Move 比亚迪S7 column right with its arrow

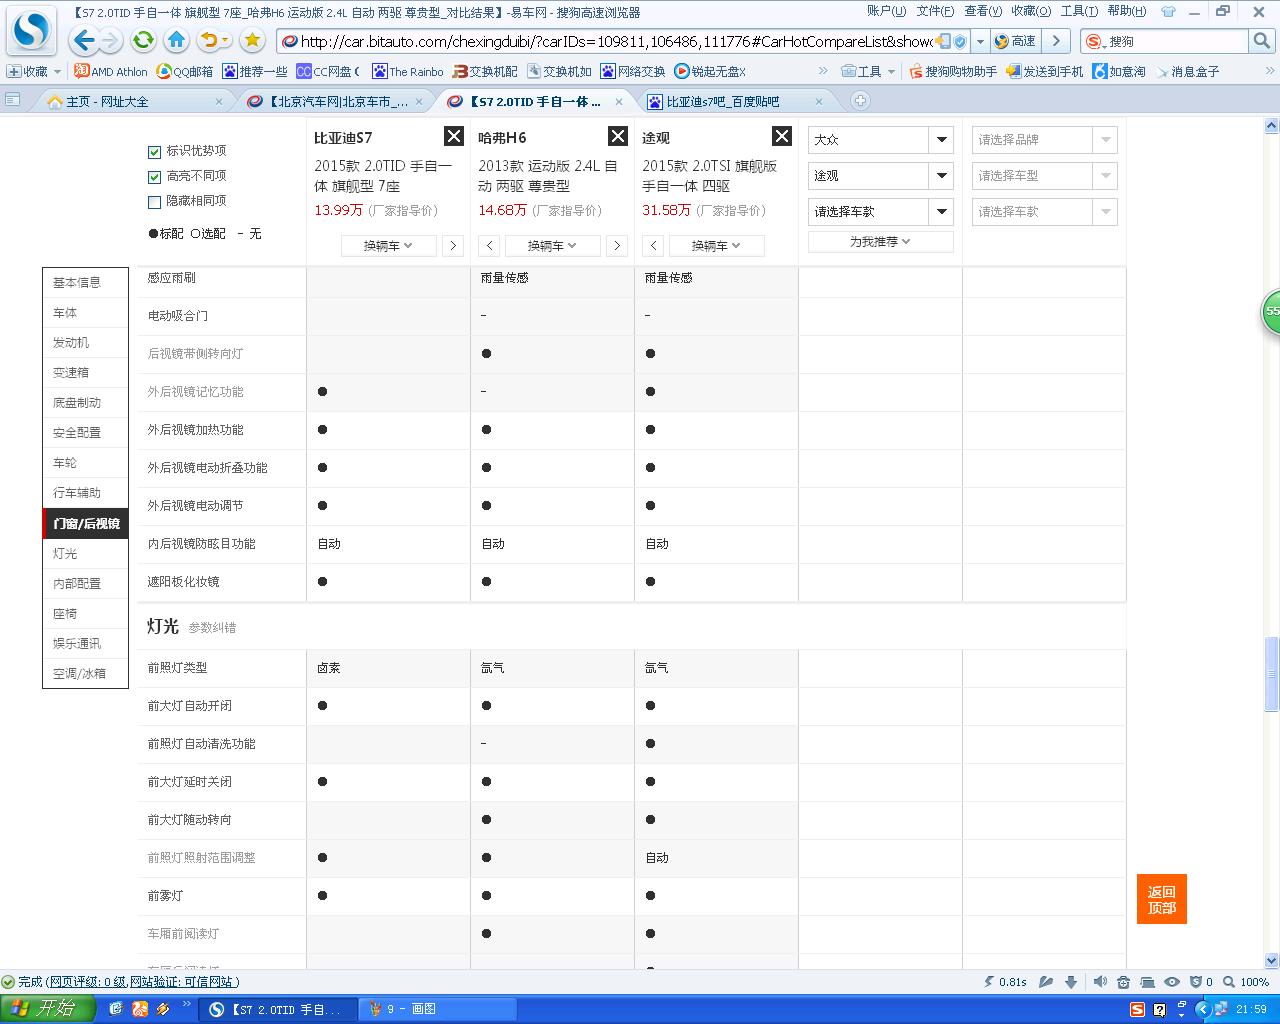453,246
